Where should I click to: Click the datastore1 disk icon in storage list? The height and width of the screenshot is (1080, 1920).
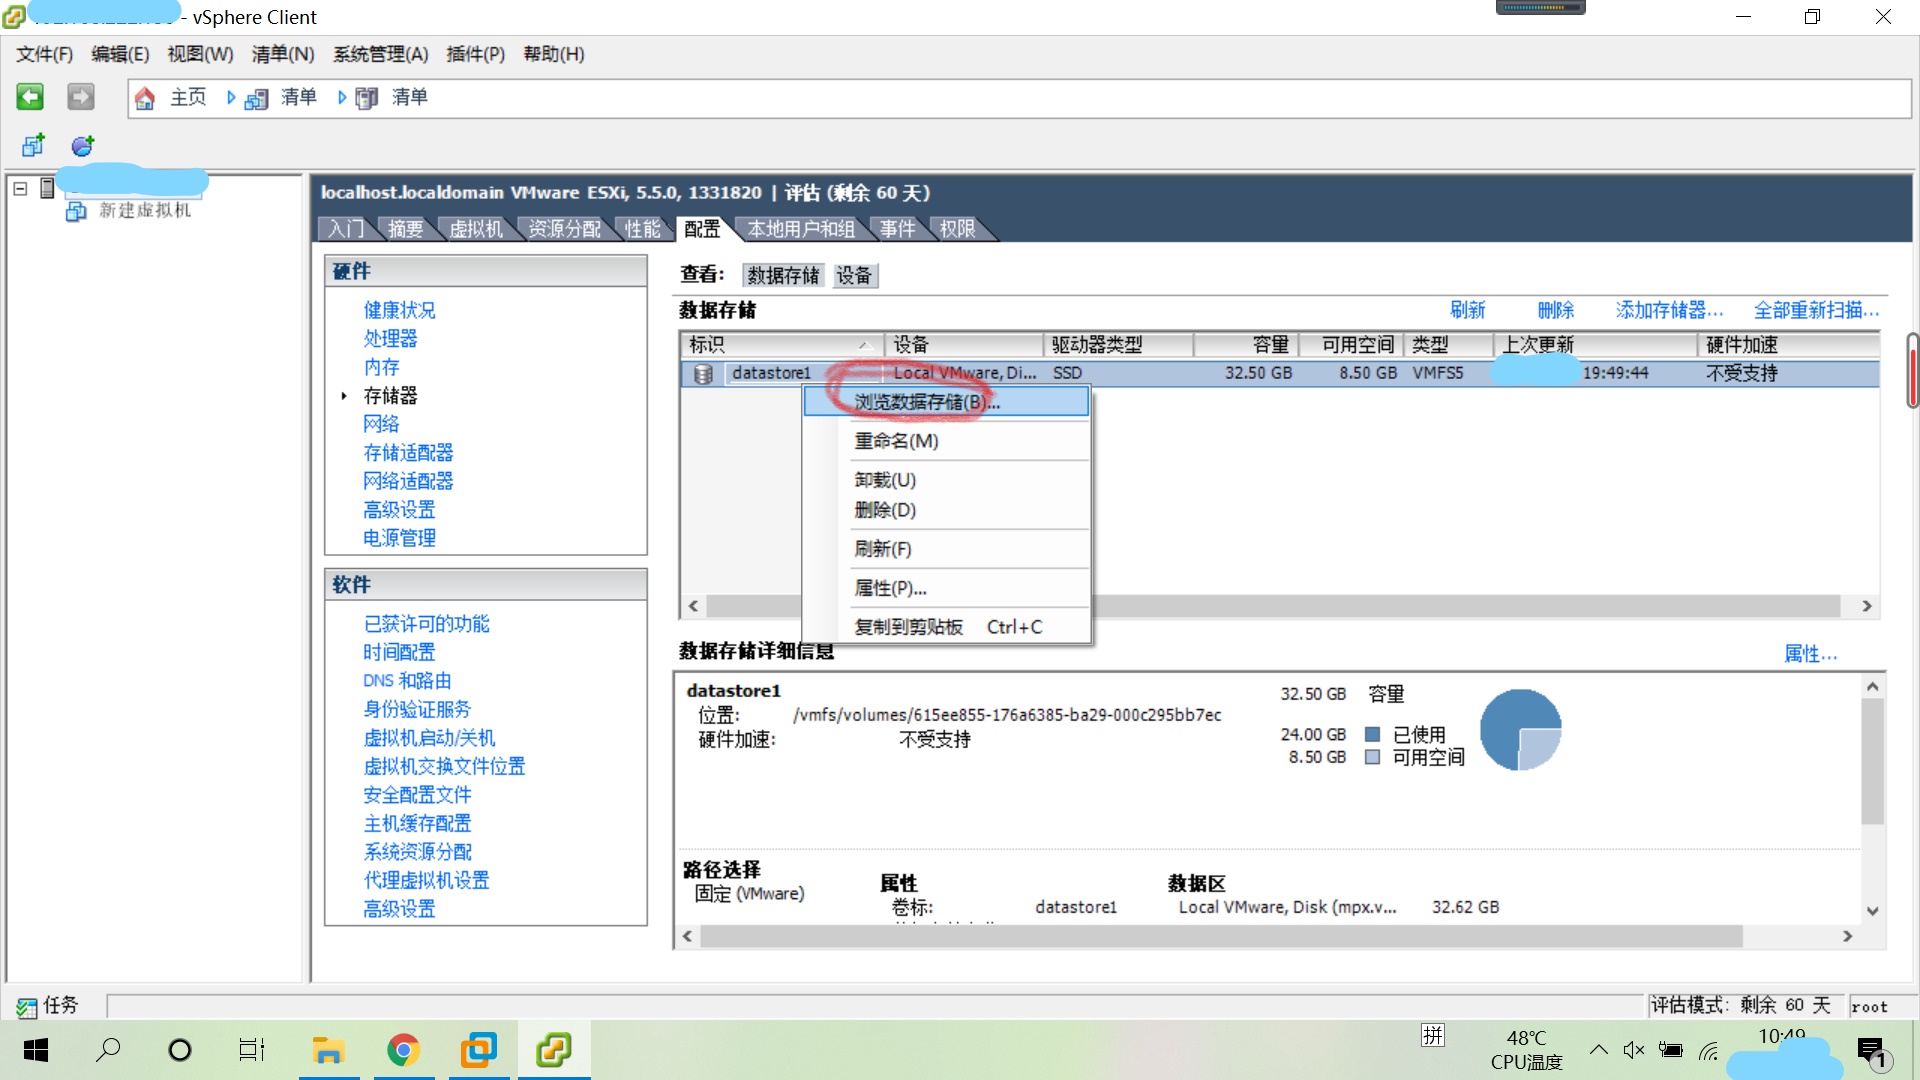click(x=704, y=373)
